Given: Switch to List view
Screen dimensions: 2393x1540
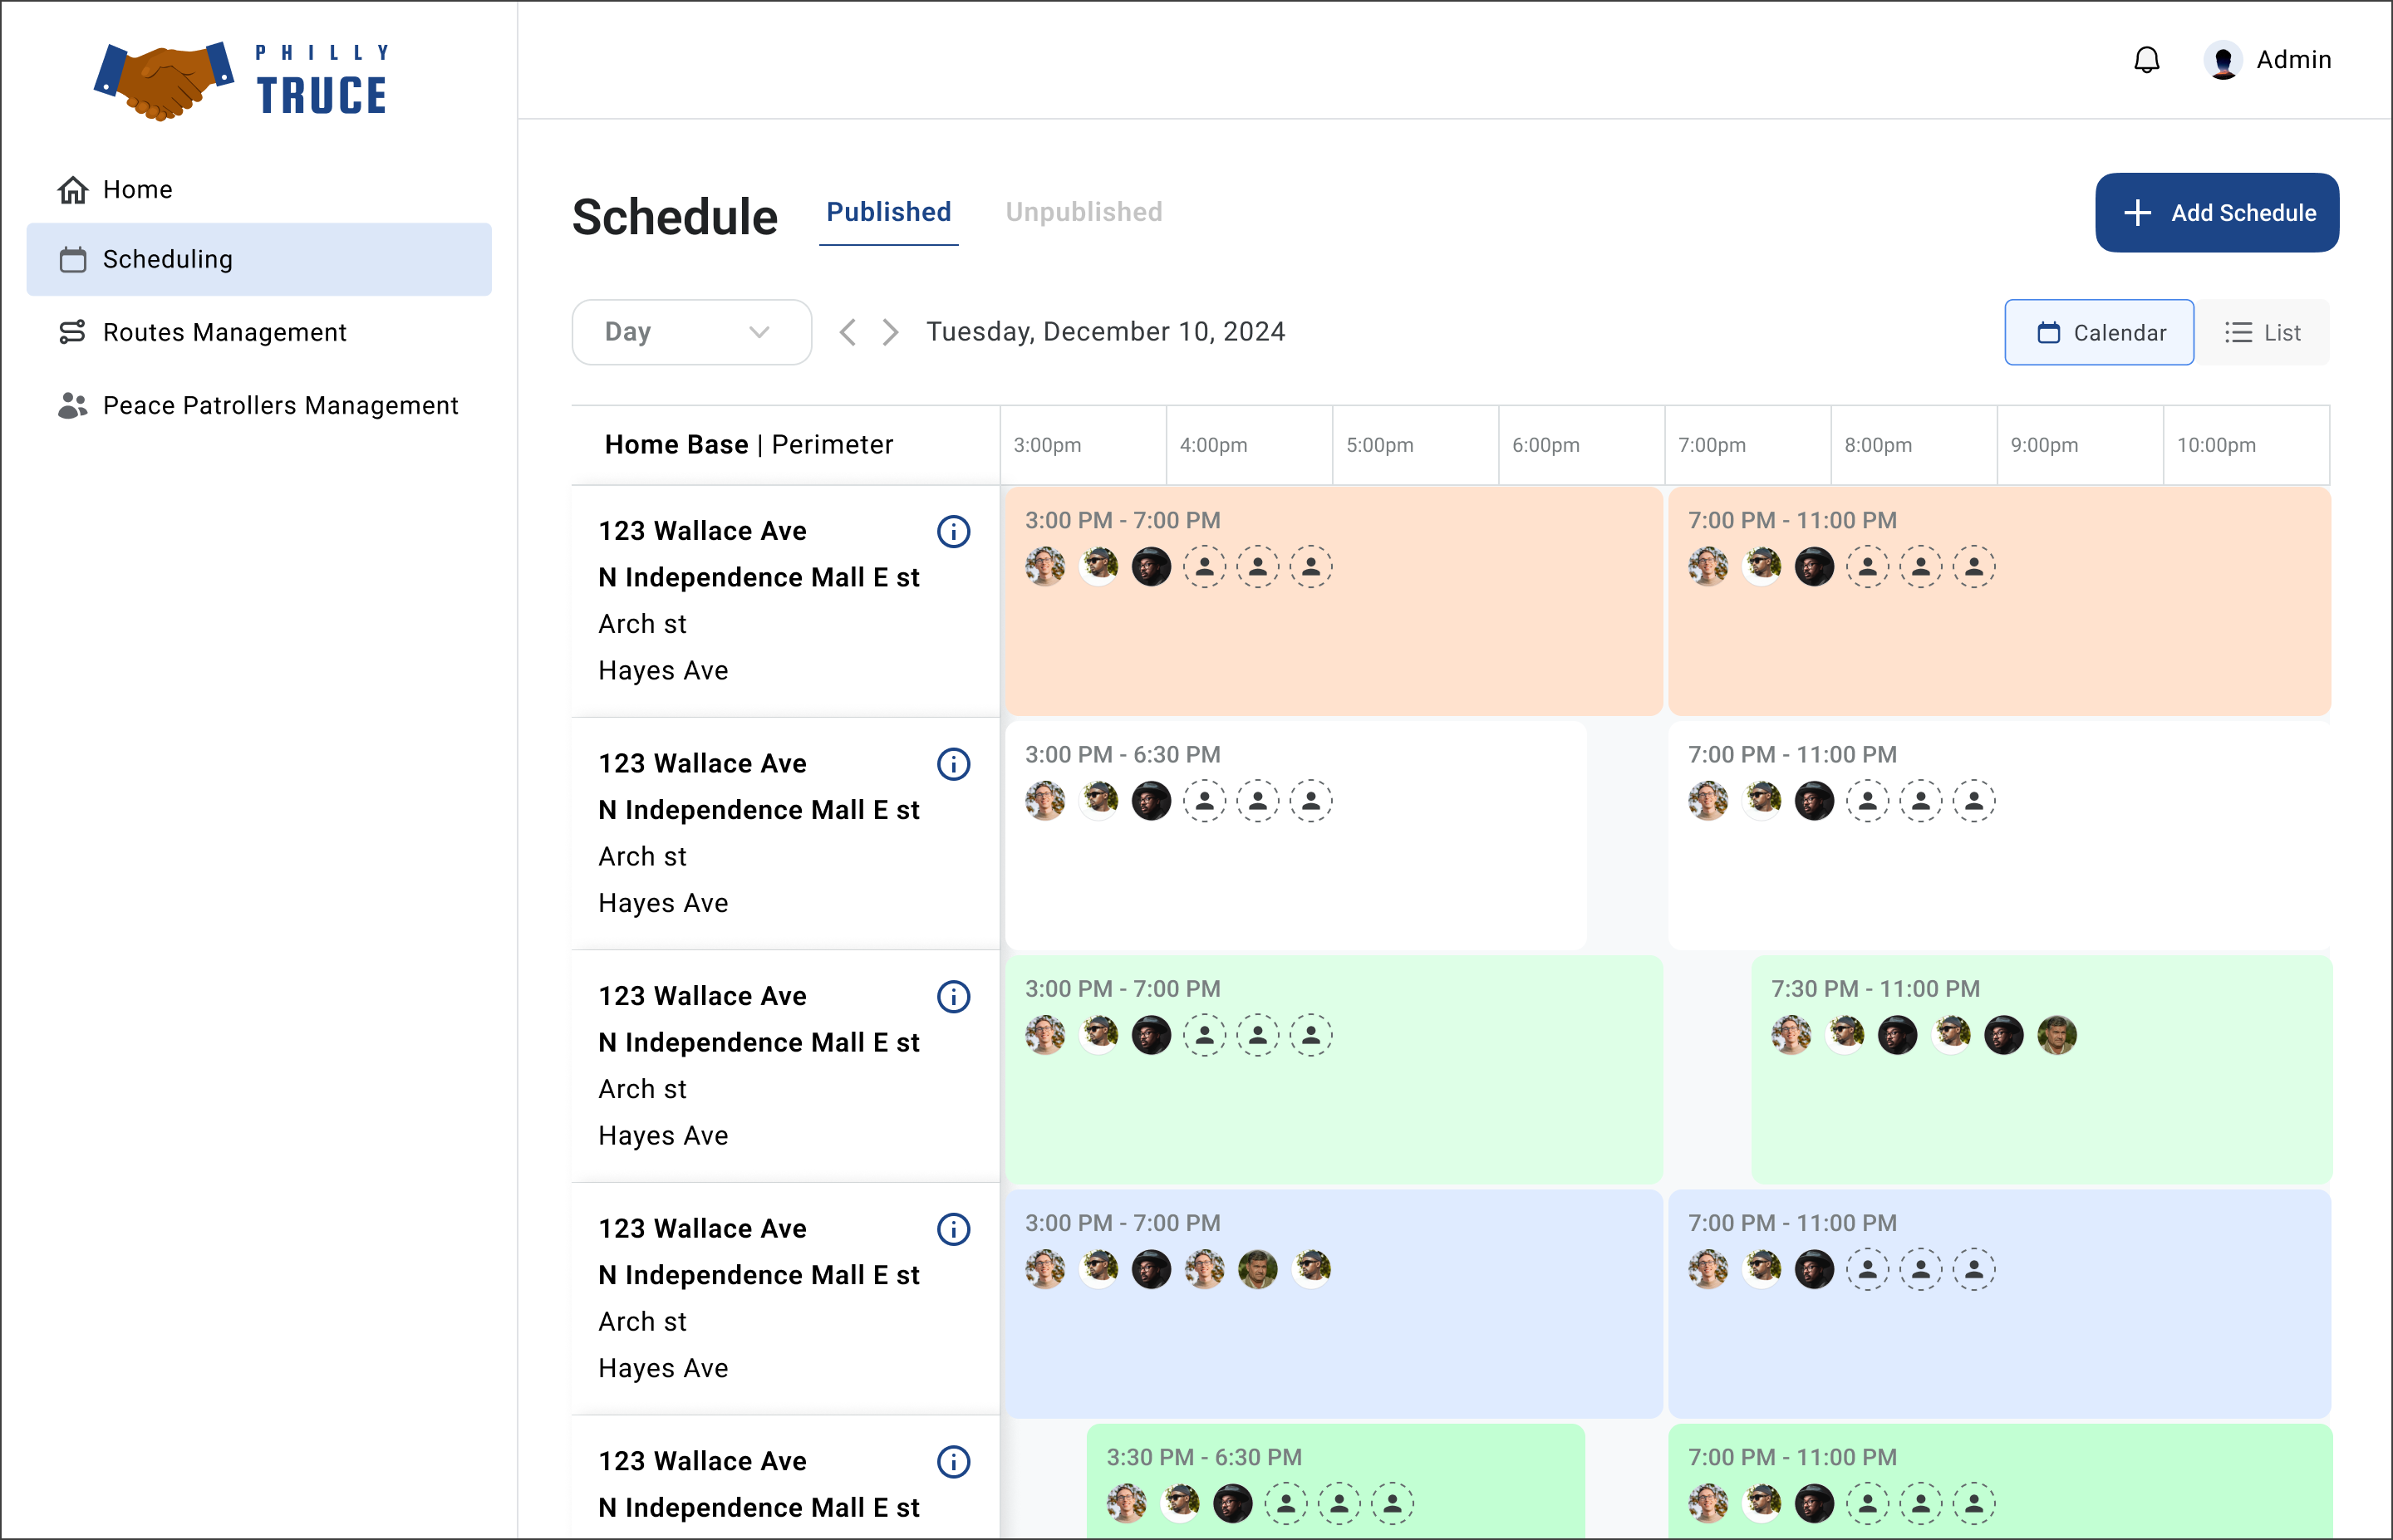Looking at the screenshot, I should tap(2262, 332).
